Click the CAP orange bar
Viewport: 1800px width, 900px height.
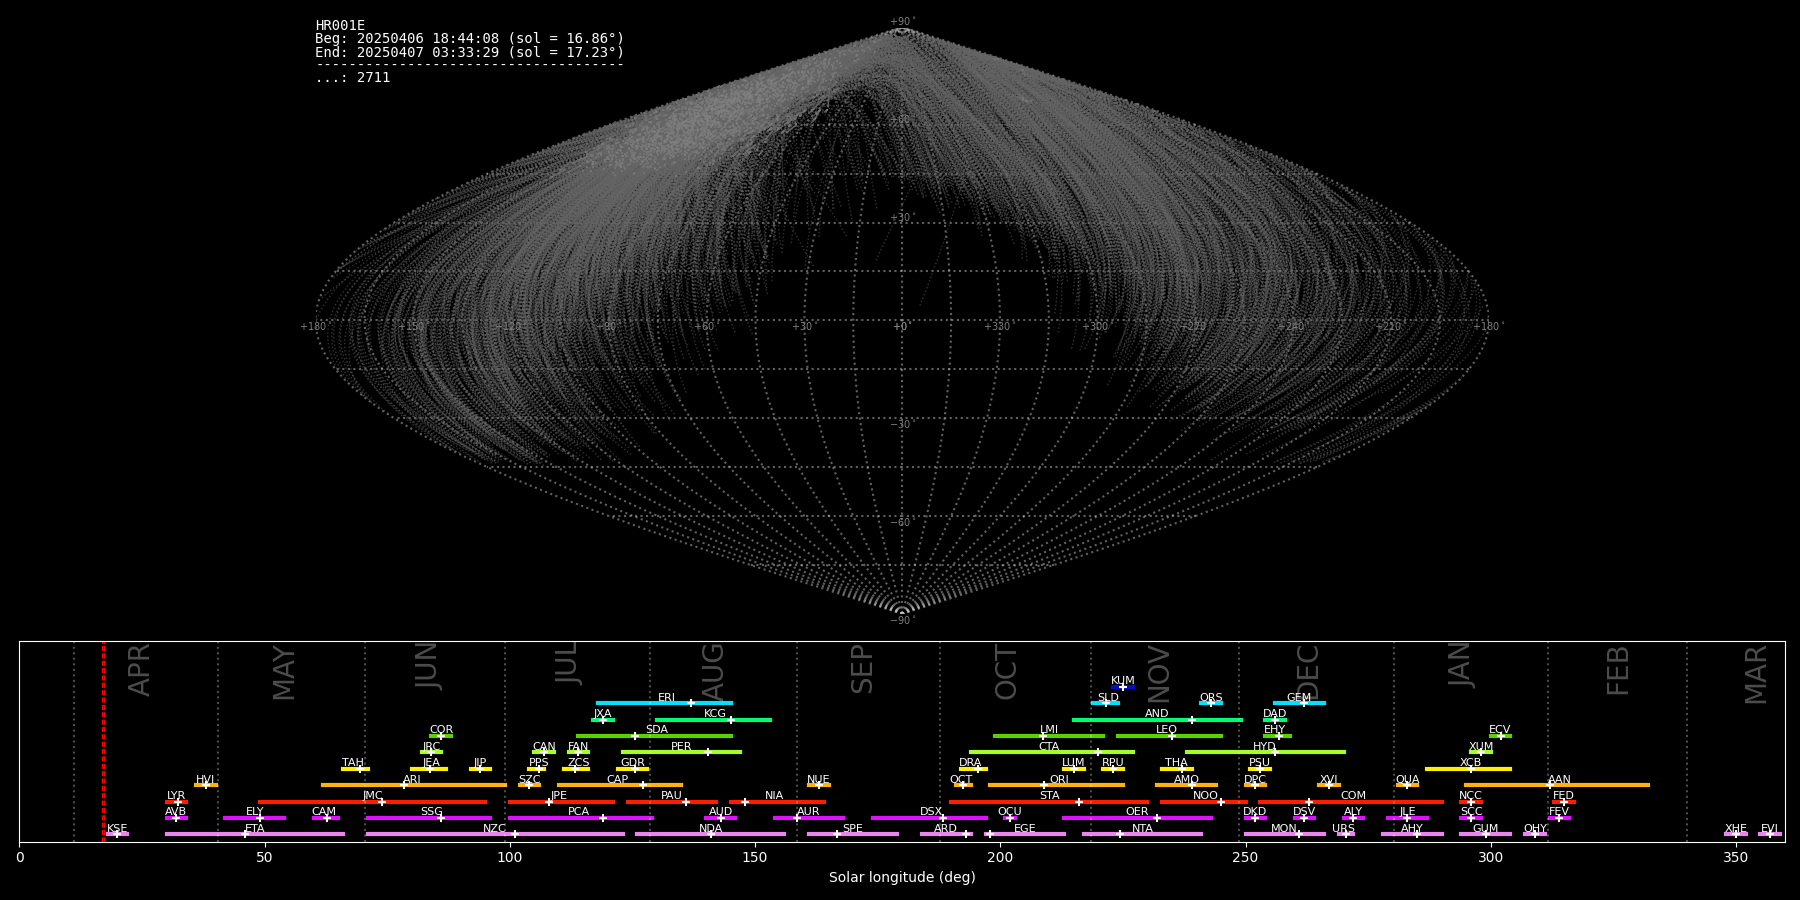click(x=620, y=785)
